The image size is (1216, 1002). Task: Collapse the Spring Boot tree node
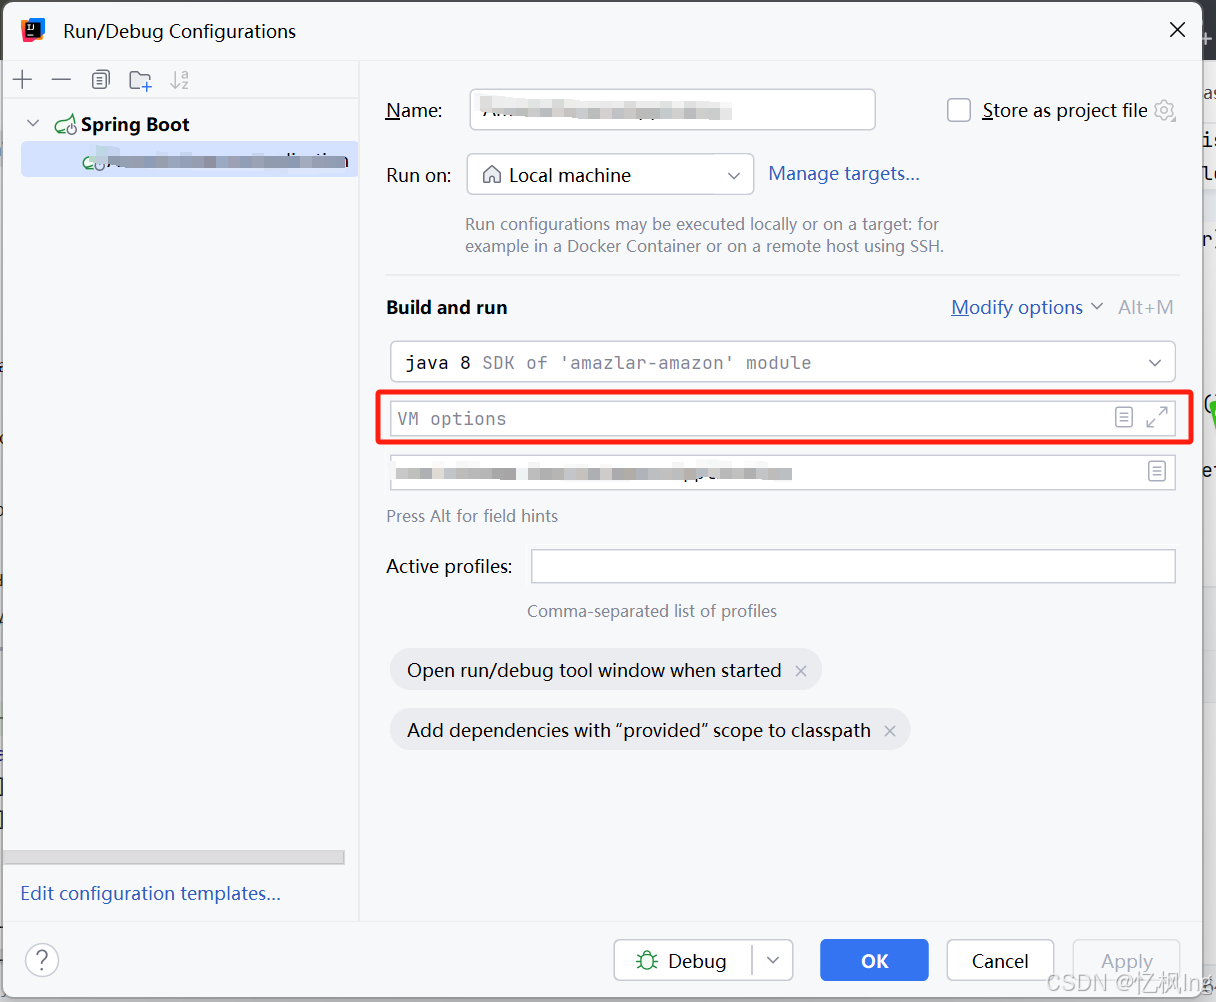(32, 124)
